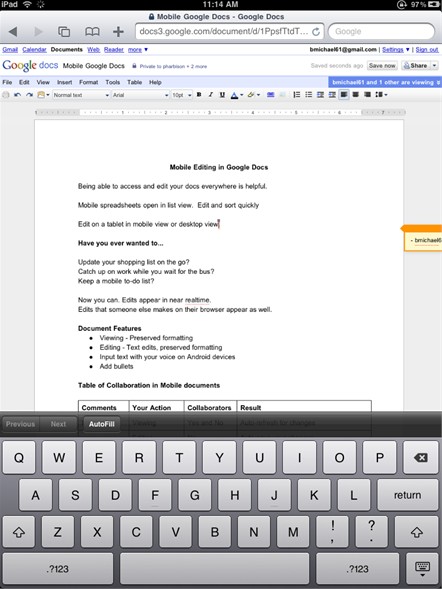Toggle underline formatting button
The image size is (442, 589).
coord(222,95)
